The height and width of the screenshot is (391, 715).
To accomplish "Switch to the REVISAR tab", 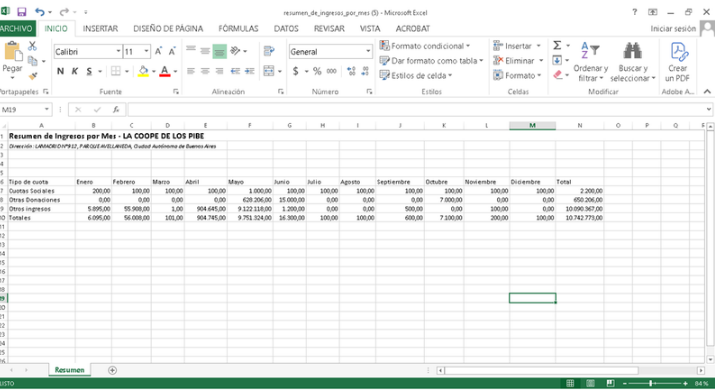I will (x=329, y=28).
